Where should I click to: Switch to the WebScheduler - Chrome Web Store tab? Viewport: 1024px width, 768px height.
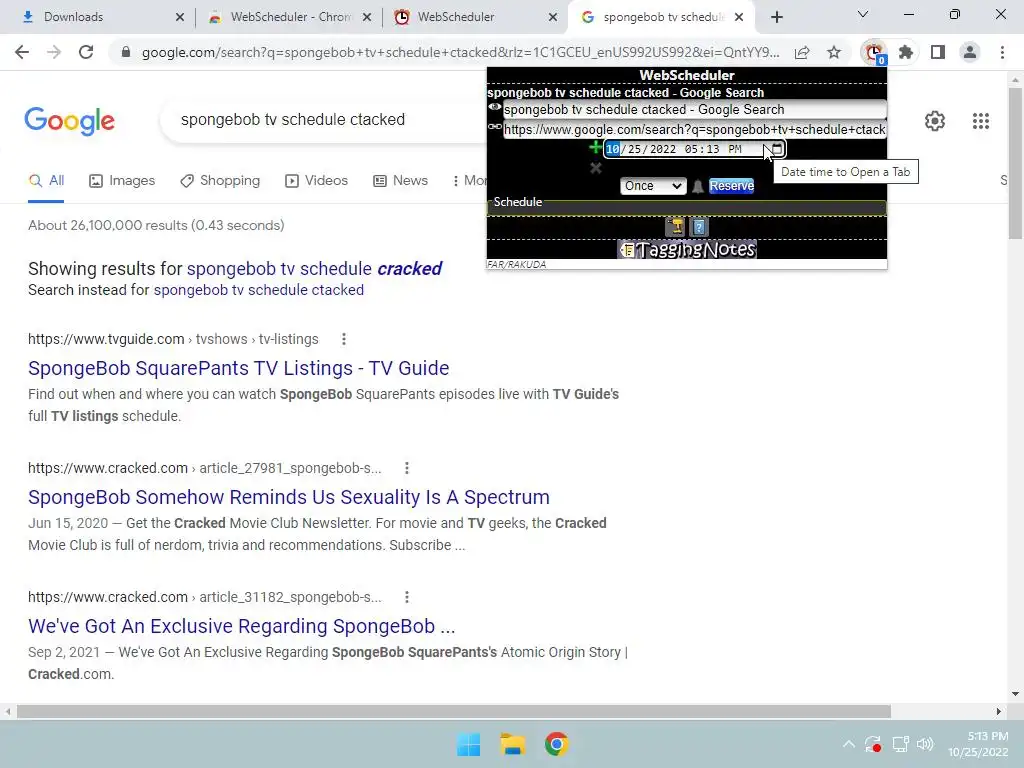click(x=289, y=17)
